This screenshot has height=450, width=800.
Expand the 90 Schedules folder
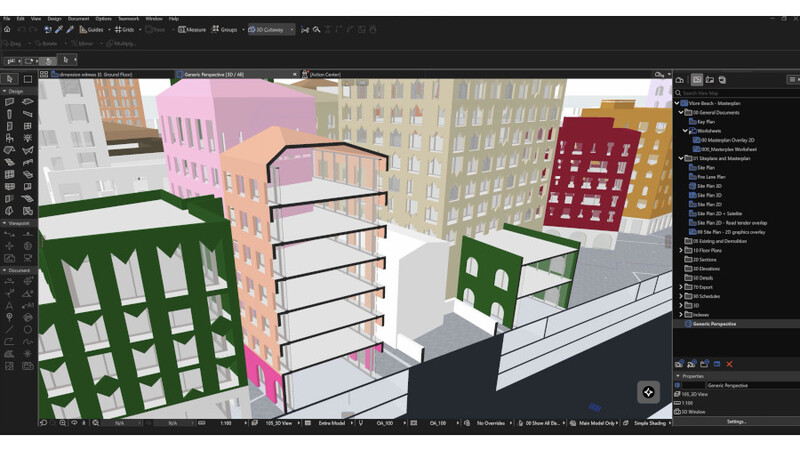681,296
